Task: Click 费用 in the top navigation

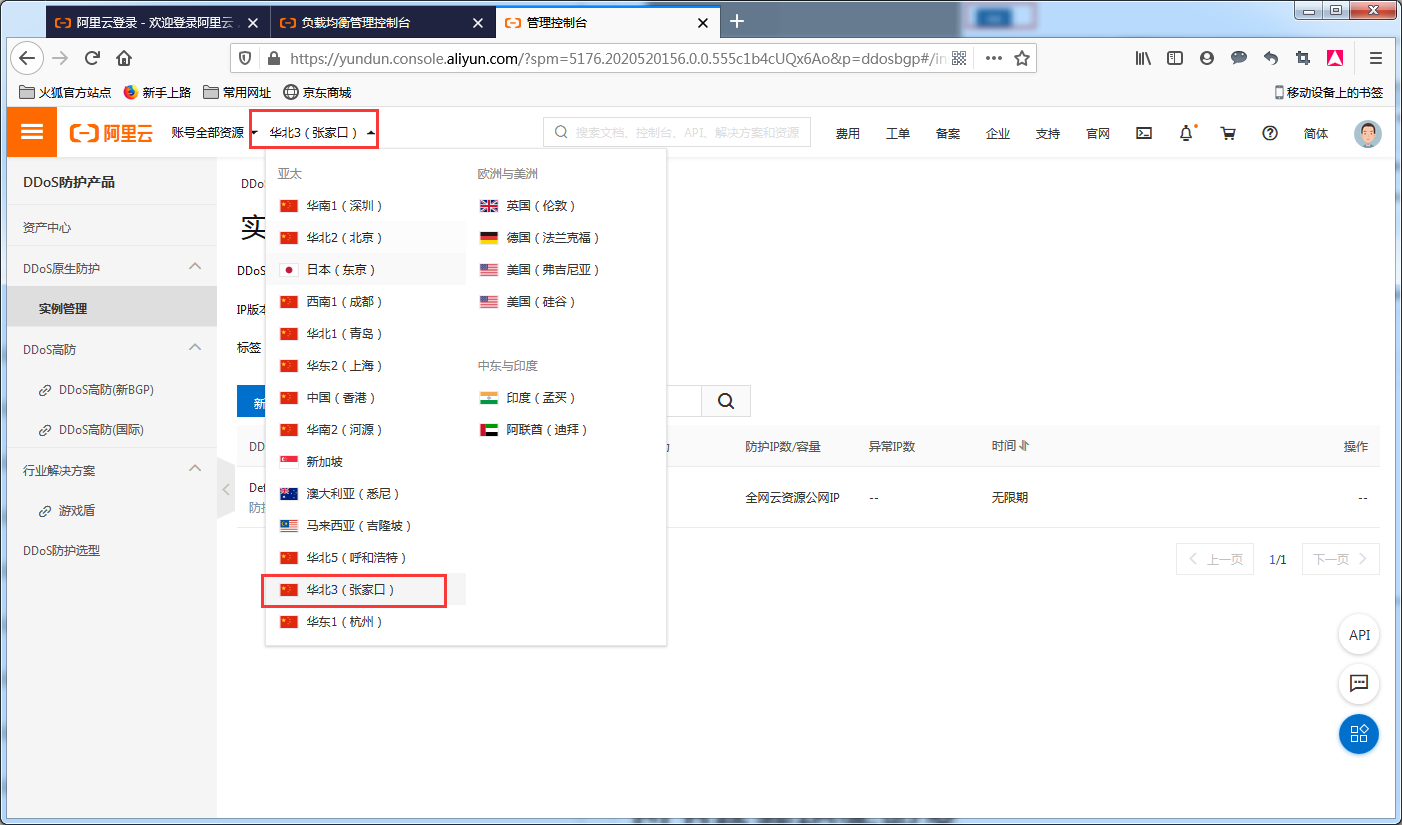Action: coord(847,133)
